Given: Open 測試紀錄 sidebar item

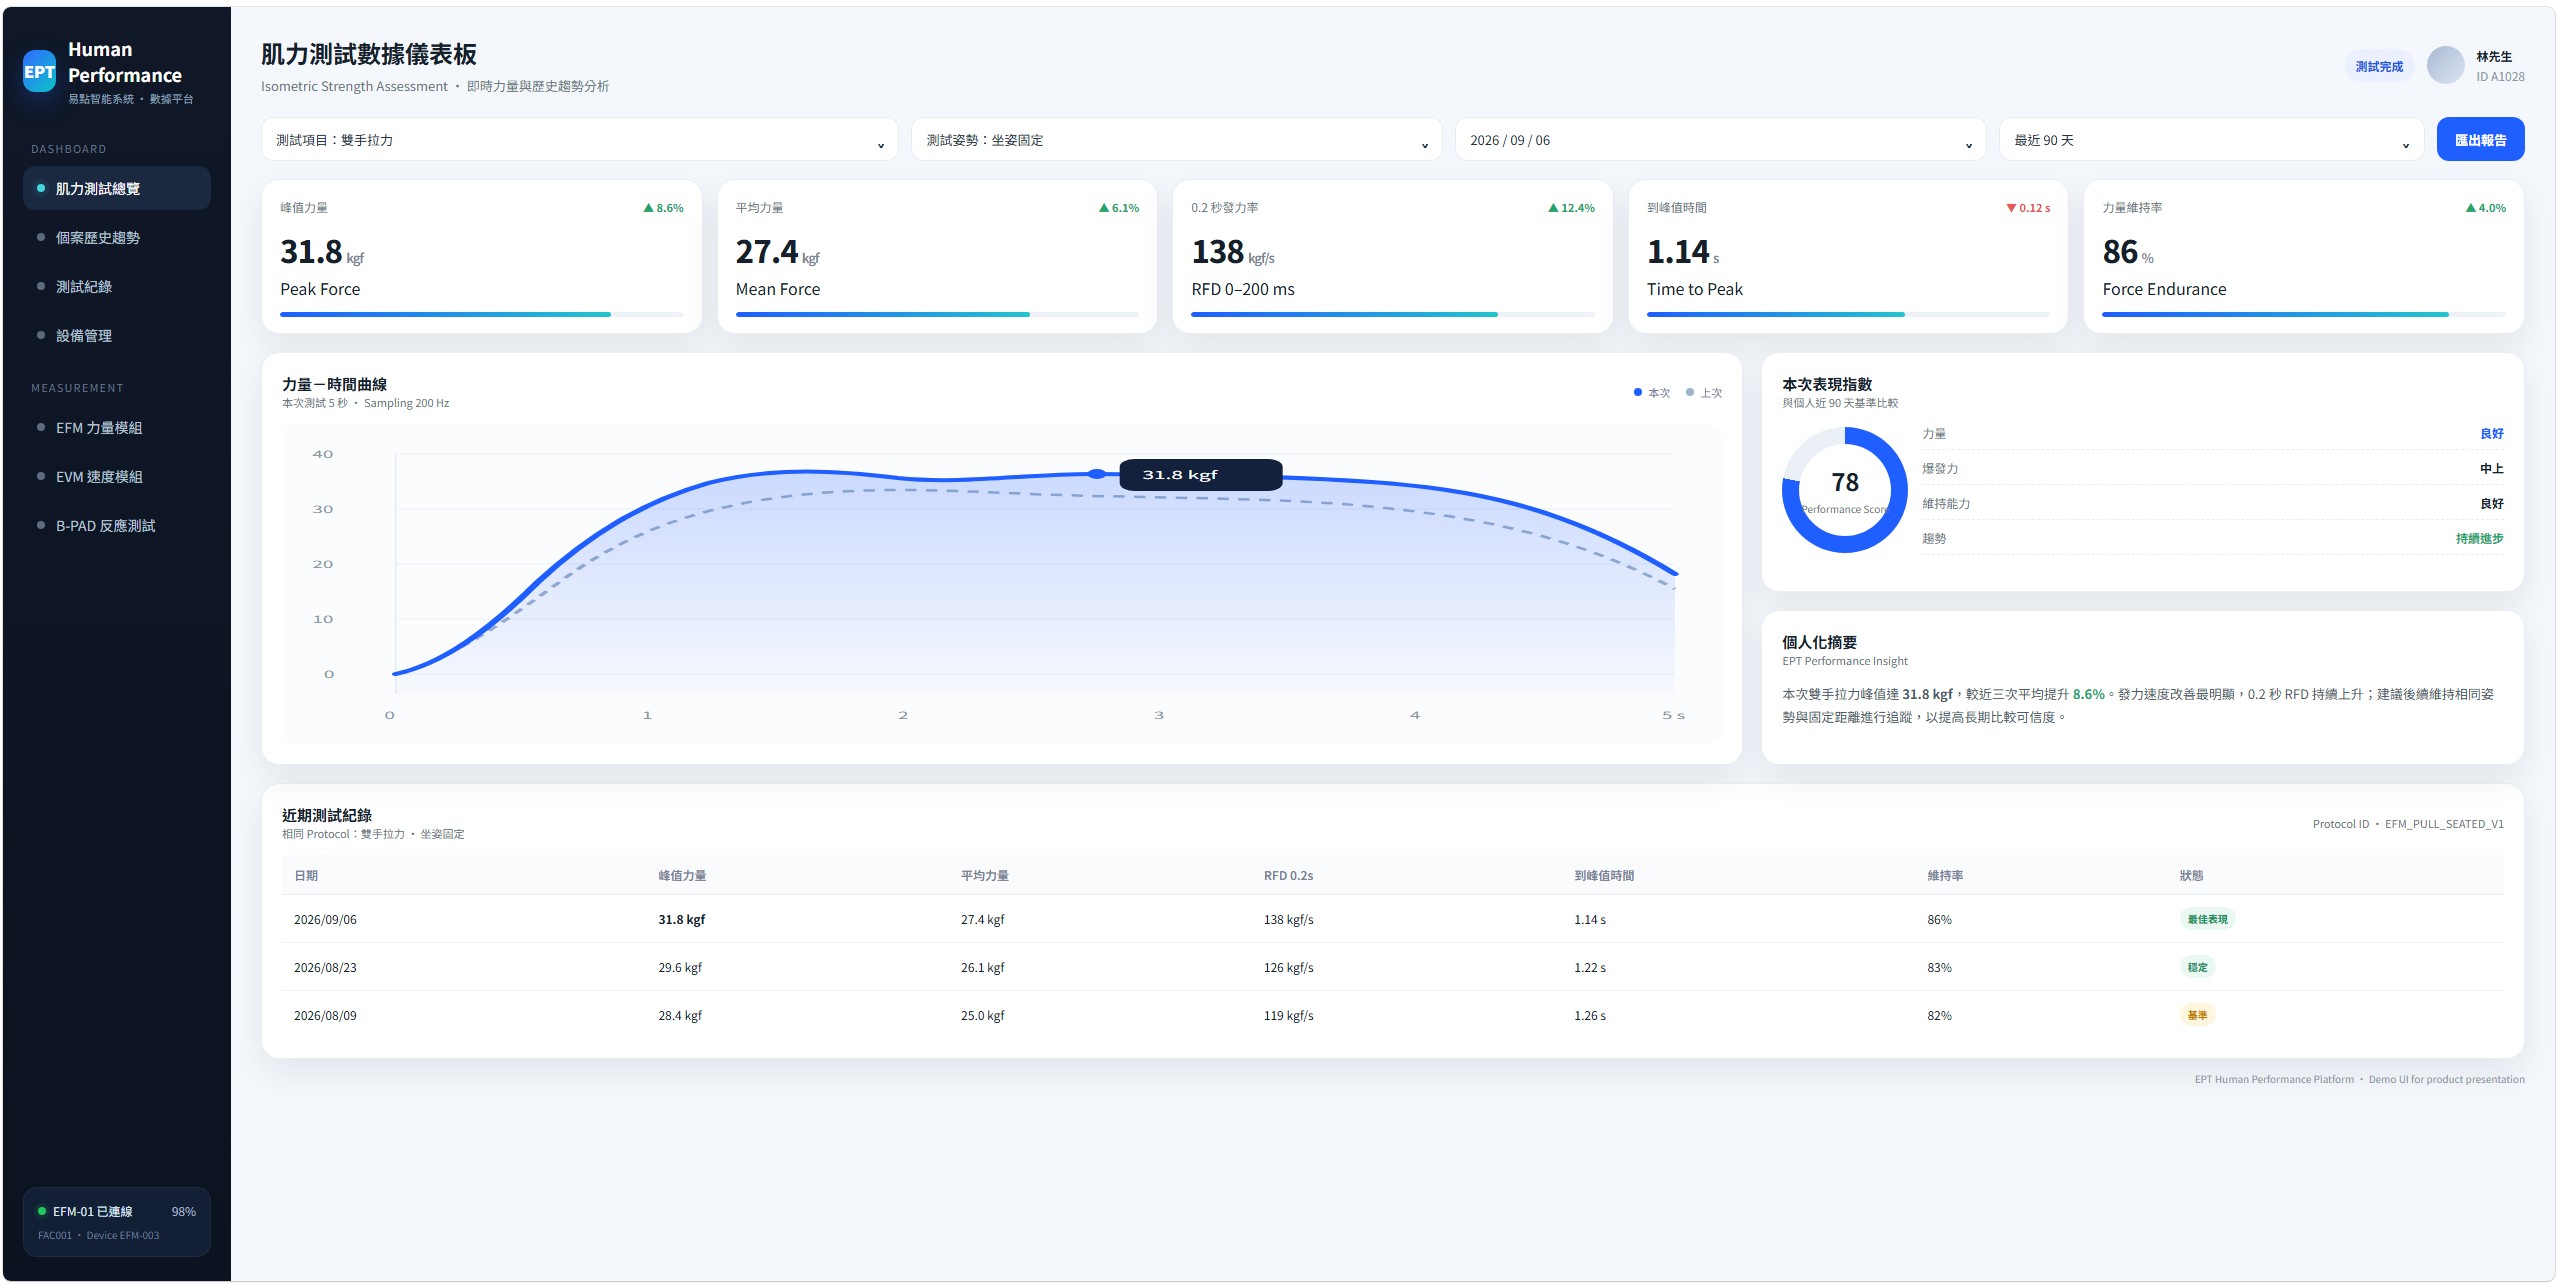Looking at the screenshot, I should tap(117, 286).
